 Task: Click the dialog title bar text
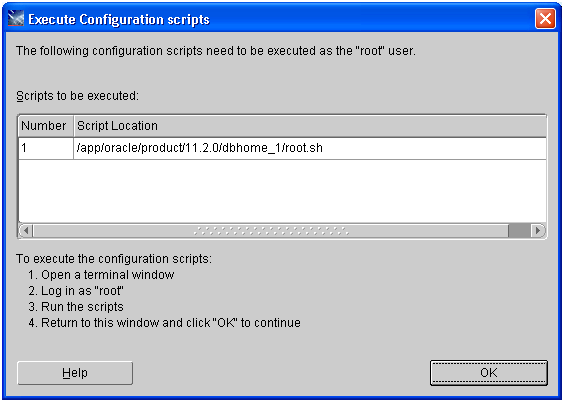click(119, 19)
